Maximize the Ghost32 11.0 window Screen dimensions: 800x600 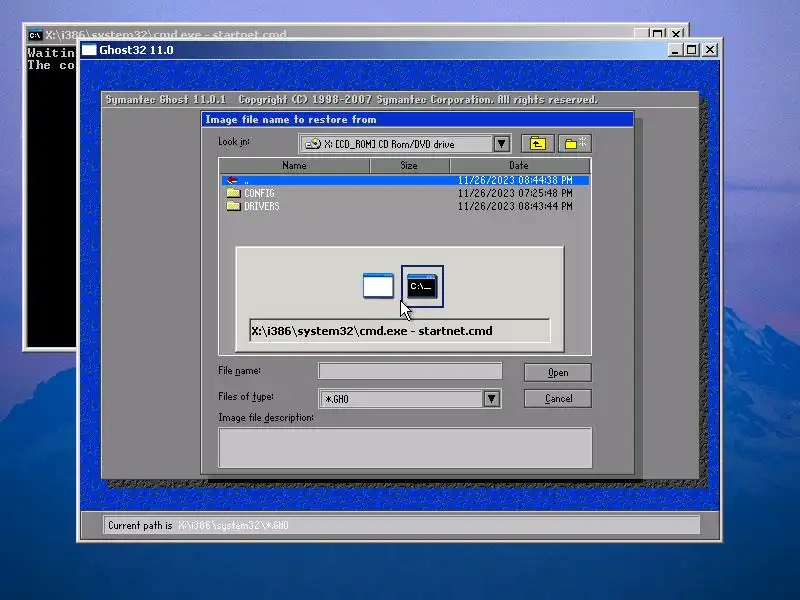tap(691, 50)
